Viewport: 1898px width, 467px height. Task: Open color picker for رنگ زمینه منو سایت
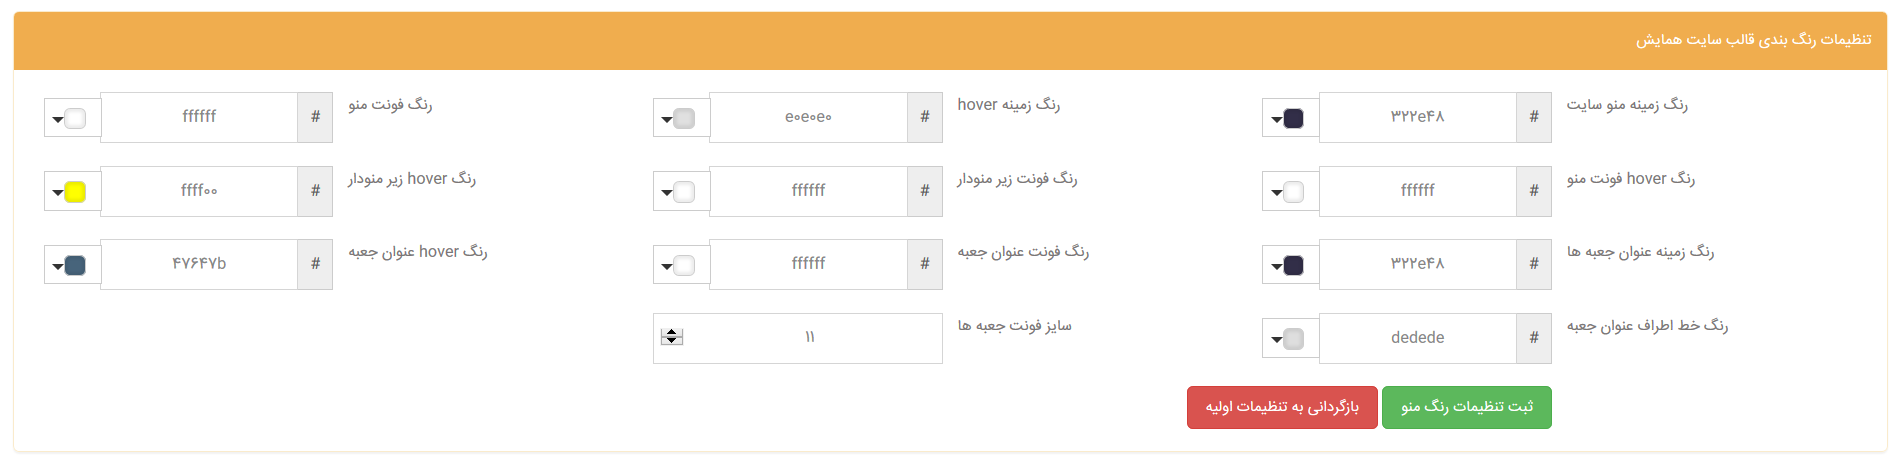(1290, 119)
